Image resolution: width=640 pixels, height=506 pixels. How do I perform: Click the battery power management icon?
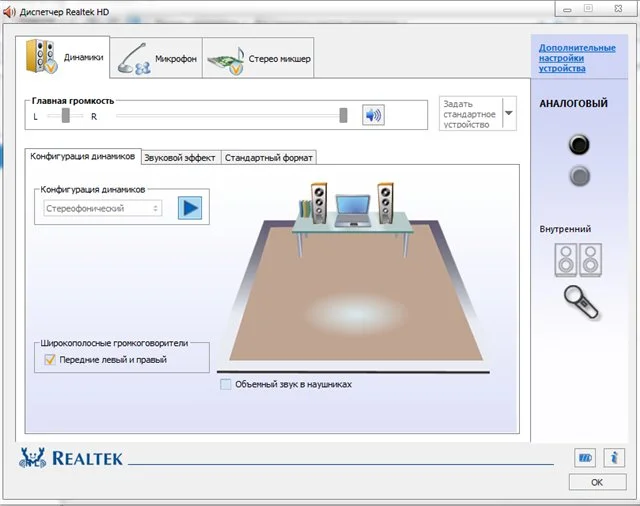[x=585, y=457]
